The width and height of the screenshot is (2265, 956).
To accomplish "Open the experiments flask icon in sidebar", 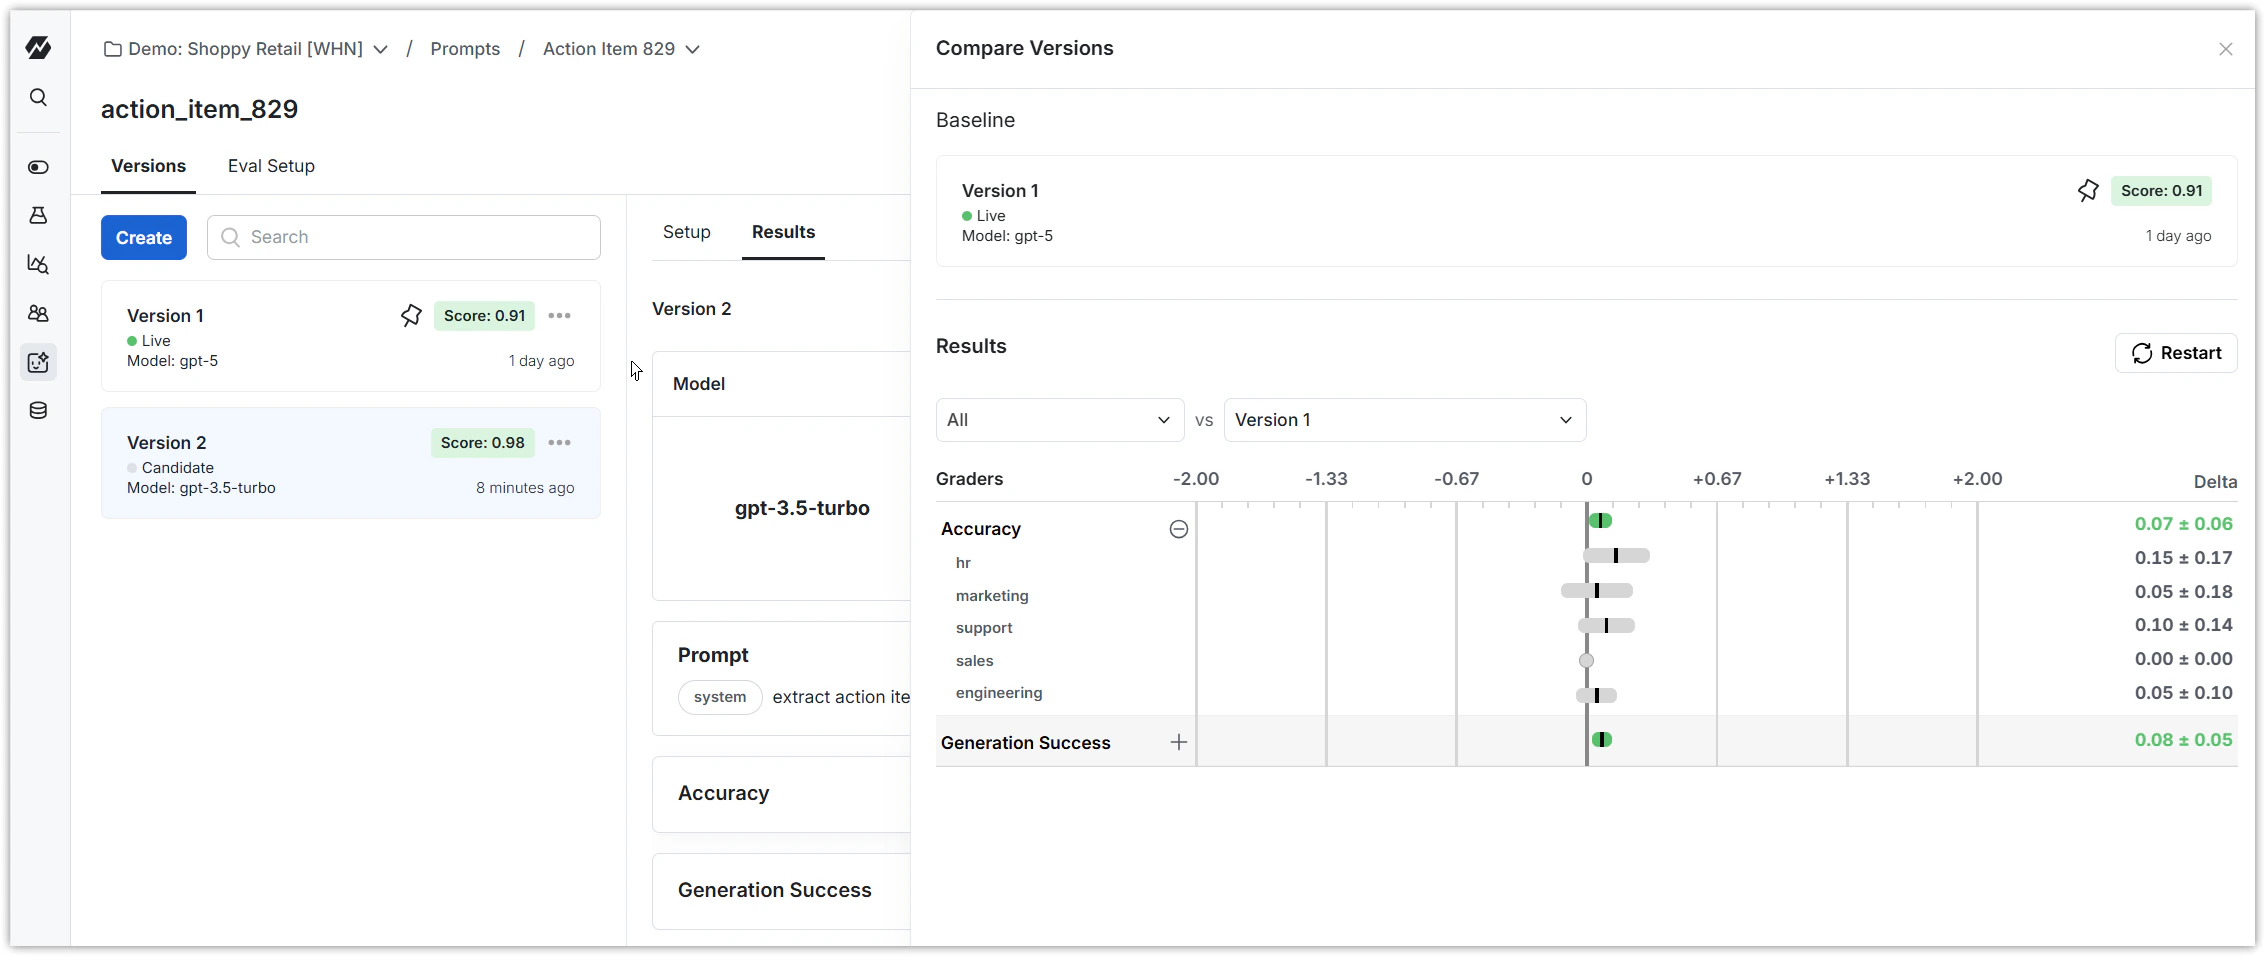I will (x=38, y=215).
